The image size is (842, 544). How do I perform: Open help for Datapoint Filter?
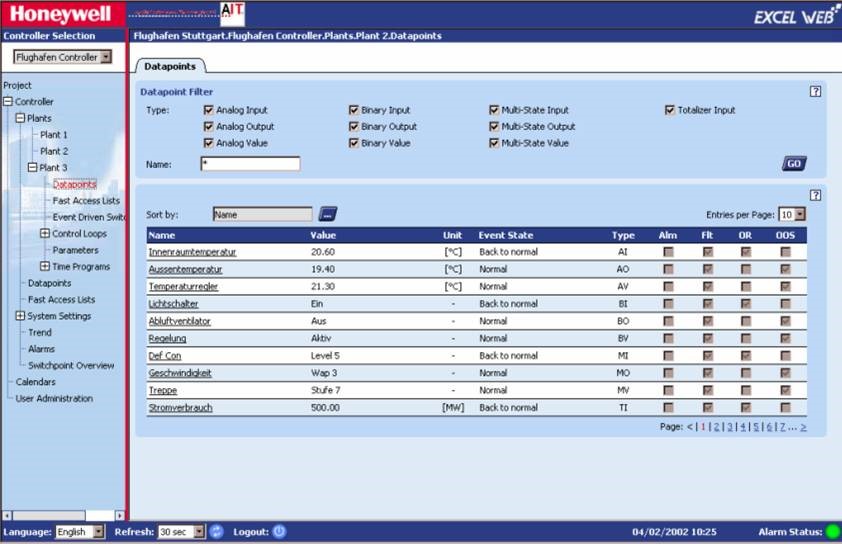click(x=815, y=91)
